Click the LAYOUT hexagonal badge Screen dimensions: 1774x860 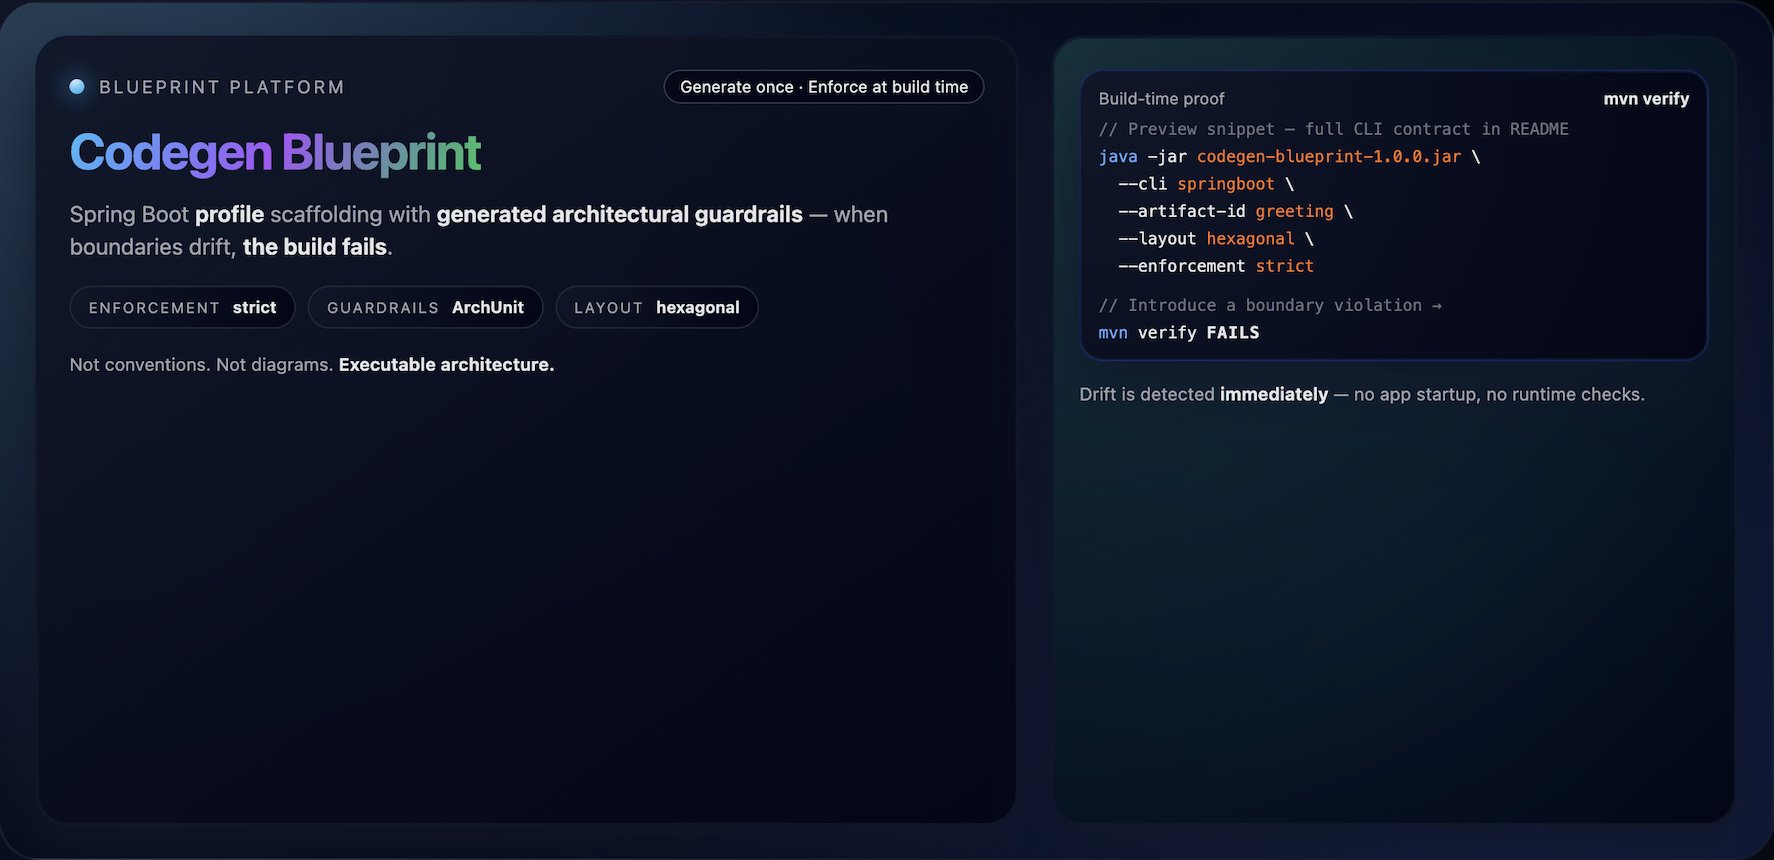(x=656, y=308)
